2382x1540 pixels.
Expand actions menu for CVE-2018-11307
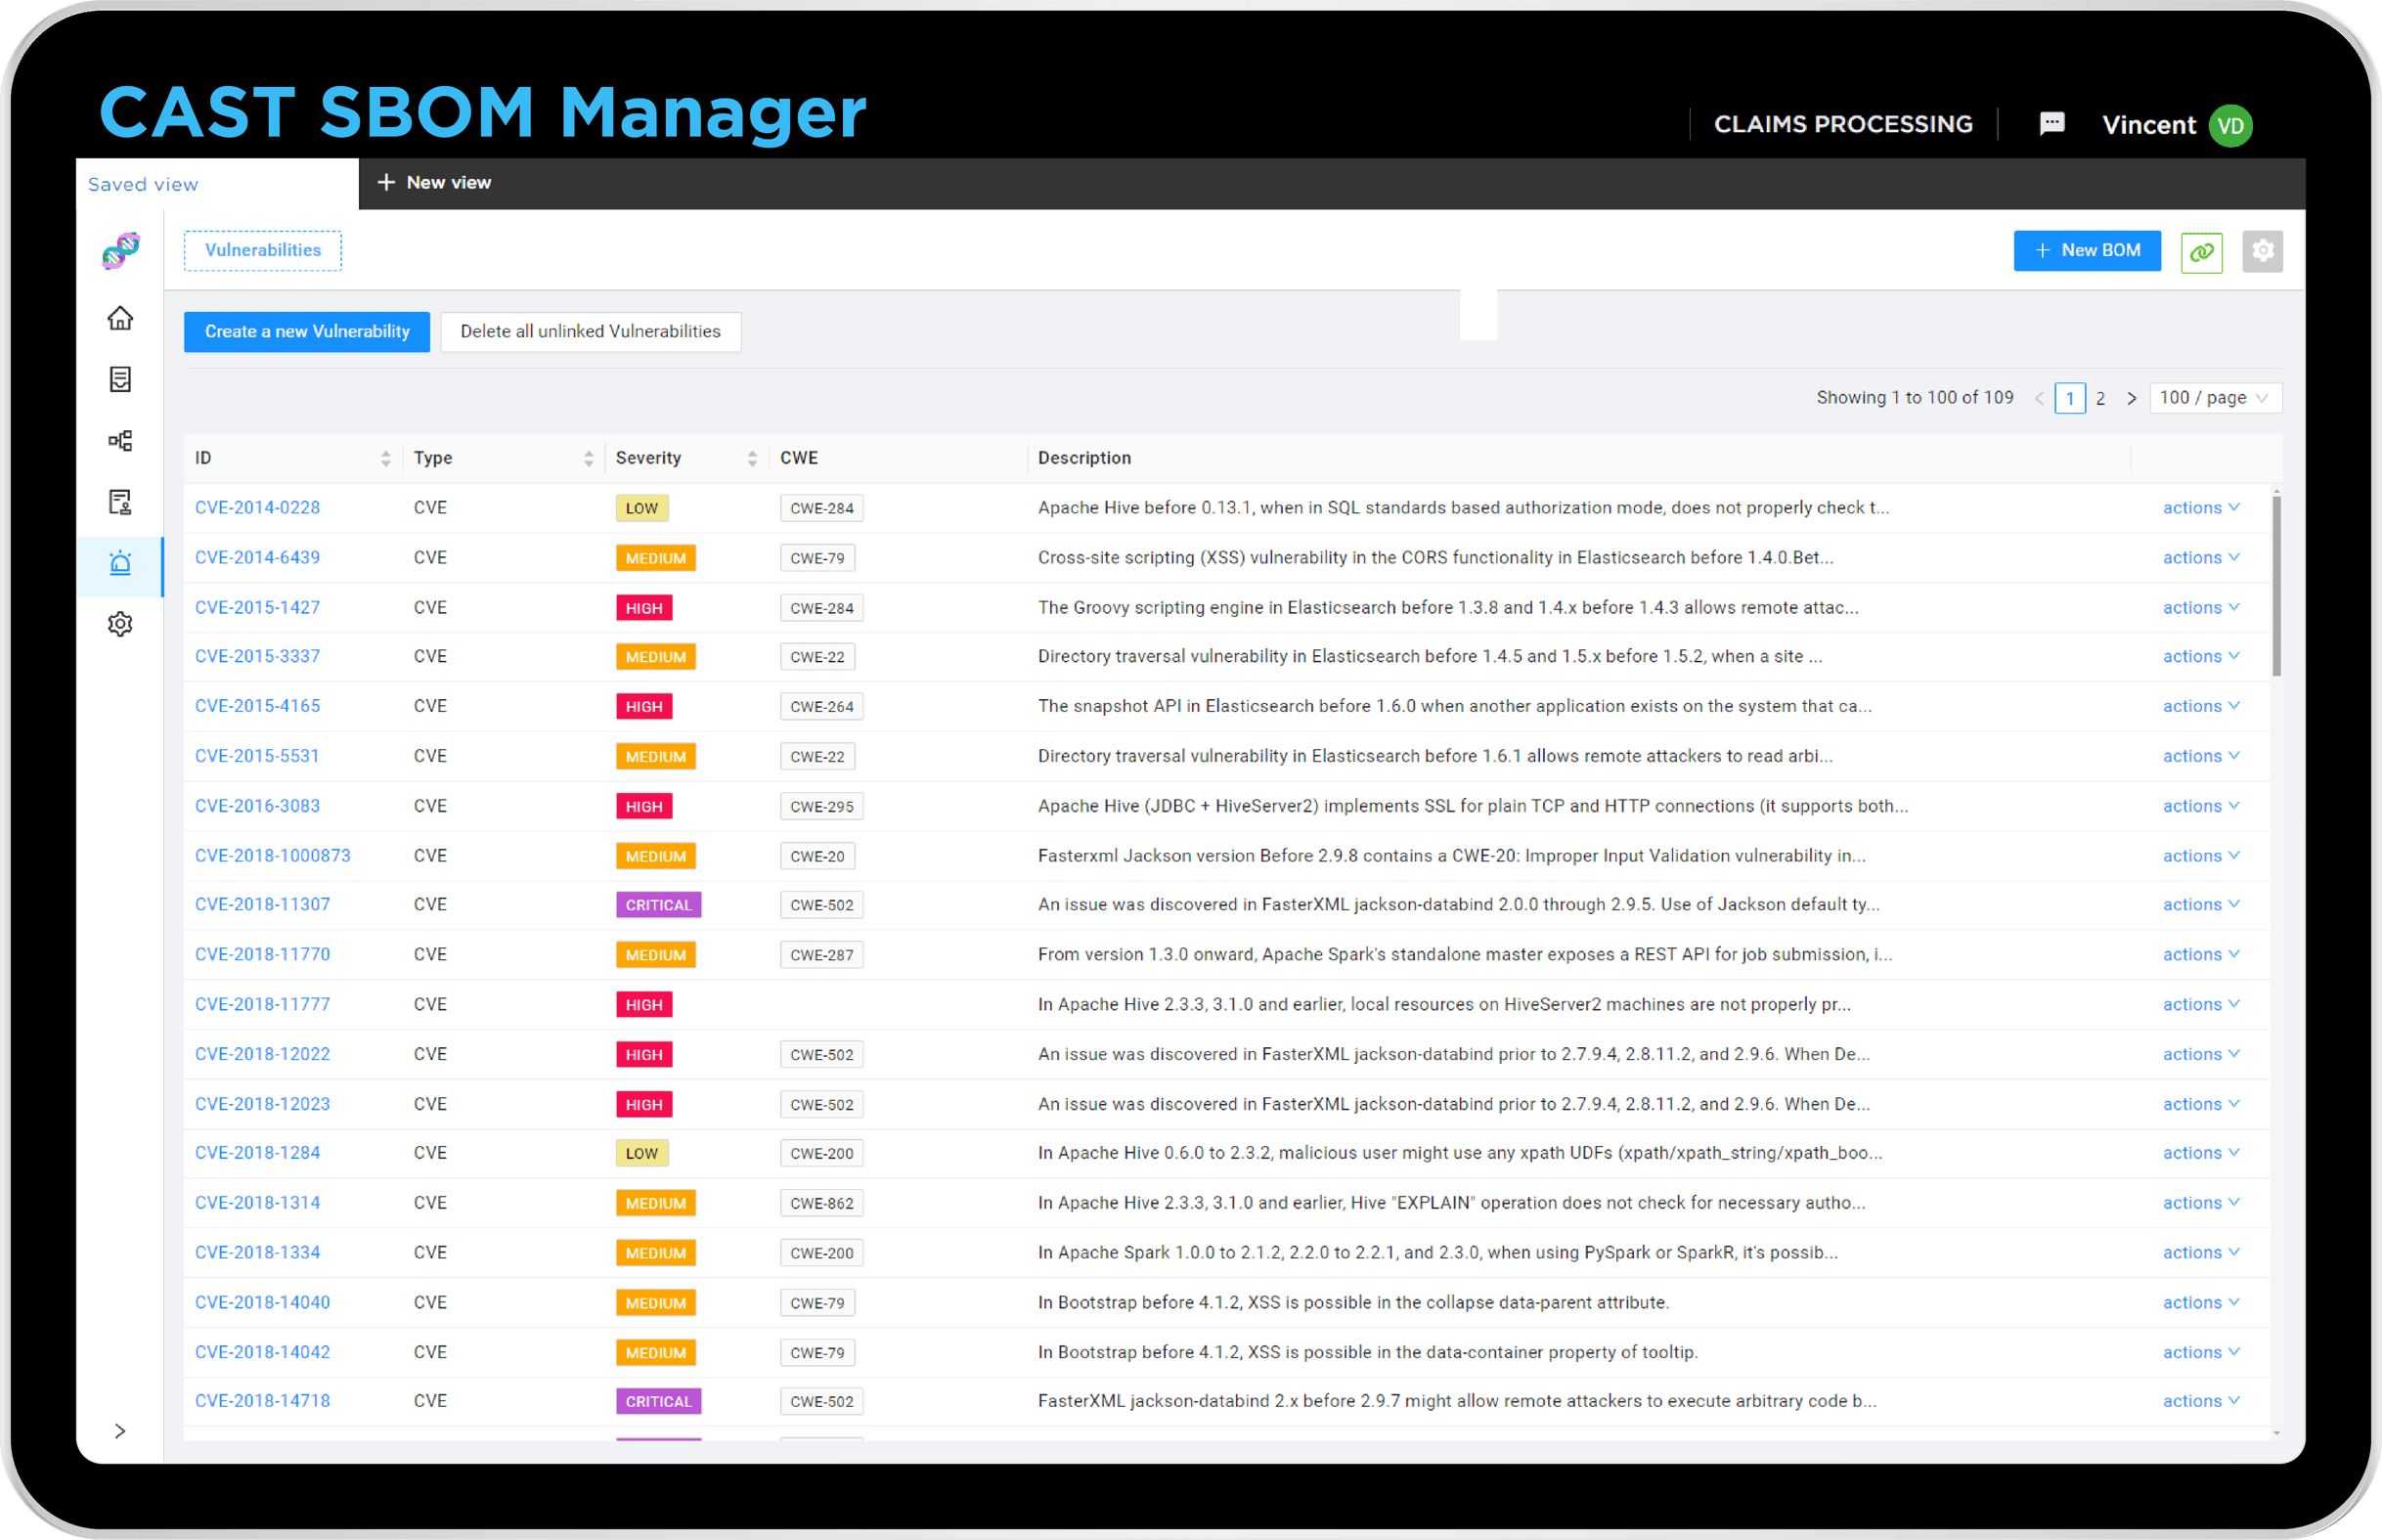tap(2199, 904)
